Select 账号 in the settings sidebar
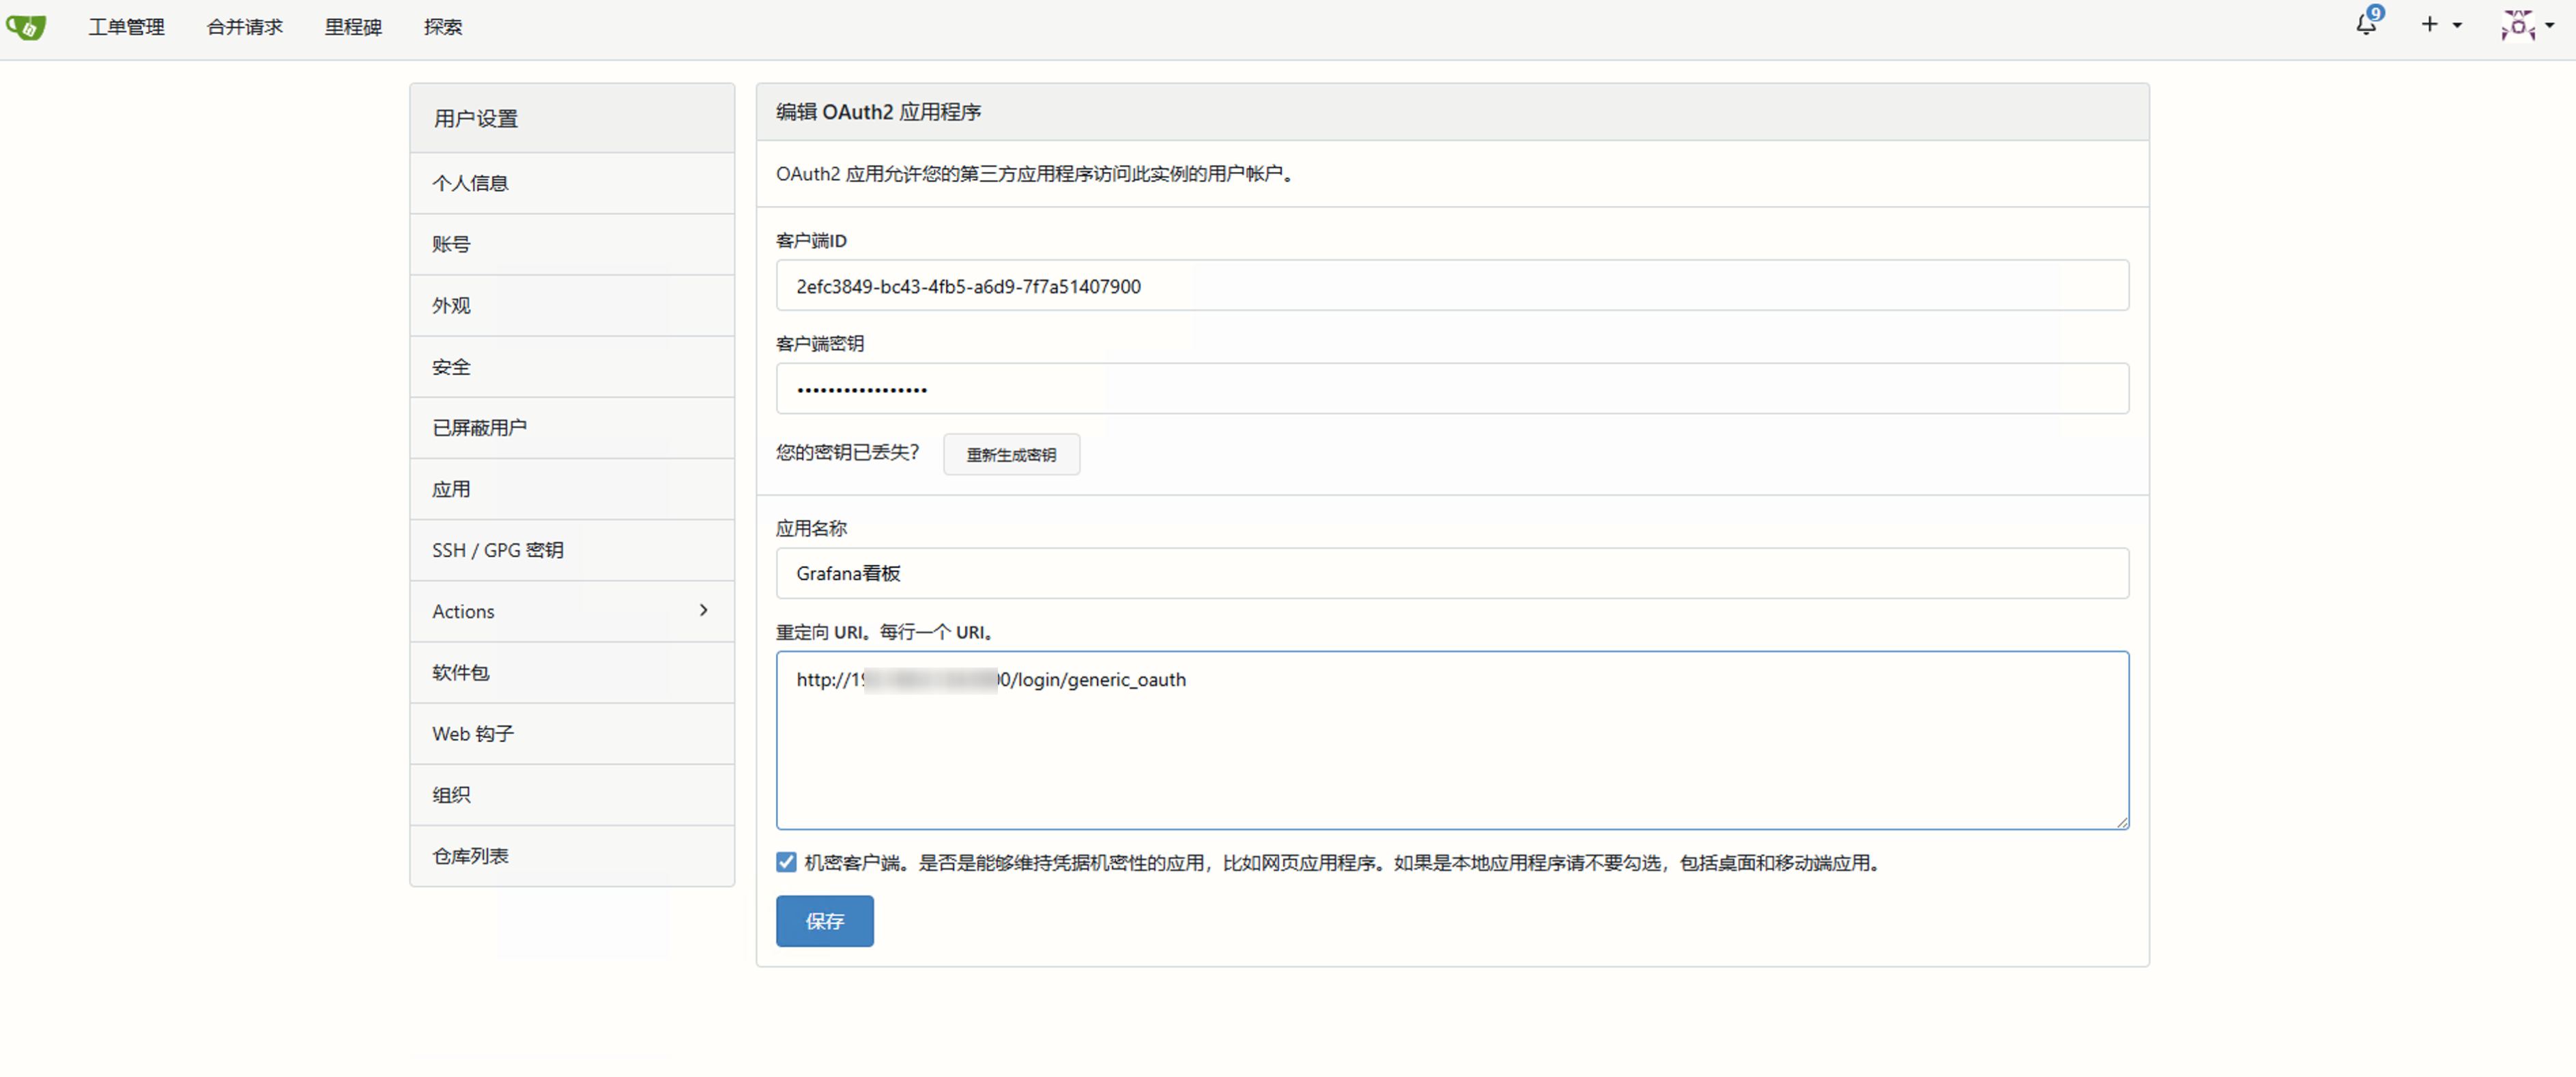Image resolution: width=2576 pixels, height=1077 pixels. coord(572,244)
